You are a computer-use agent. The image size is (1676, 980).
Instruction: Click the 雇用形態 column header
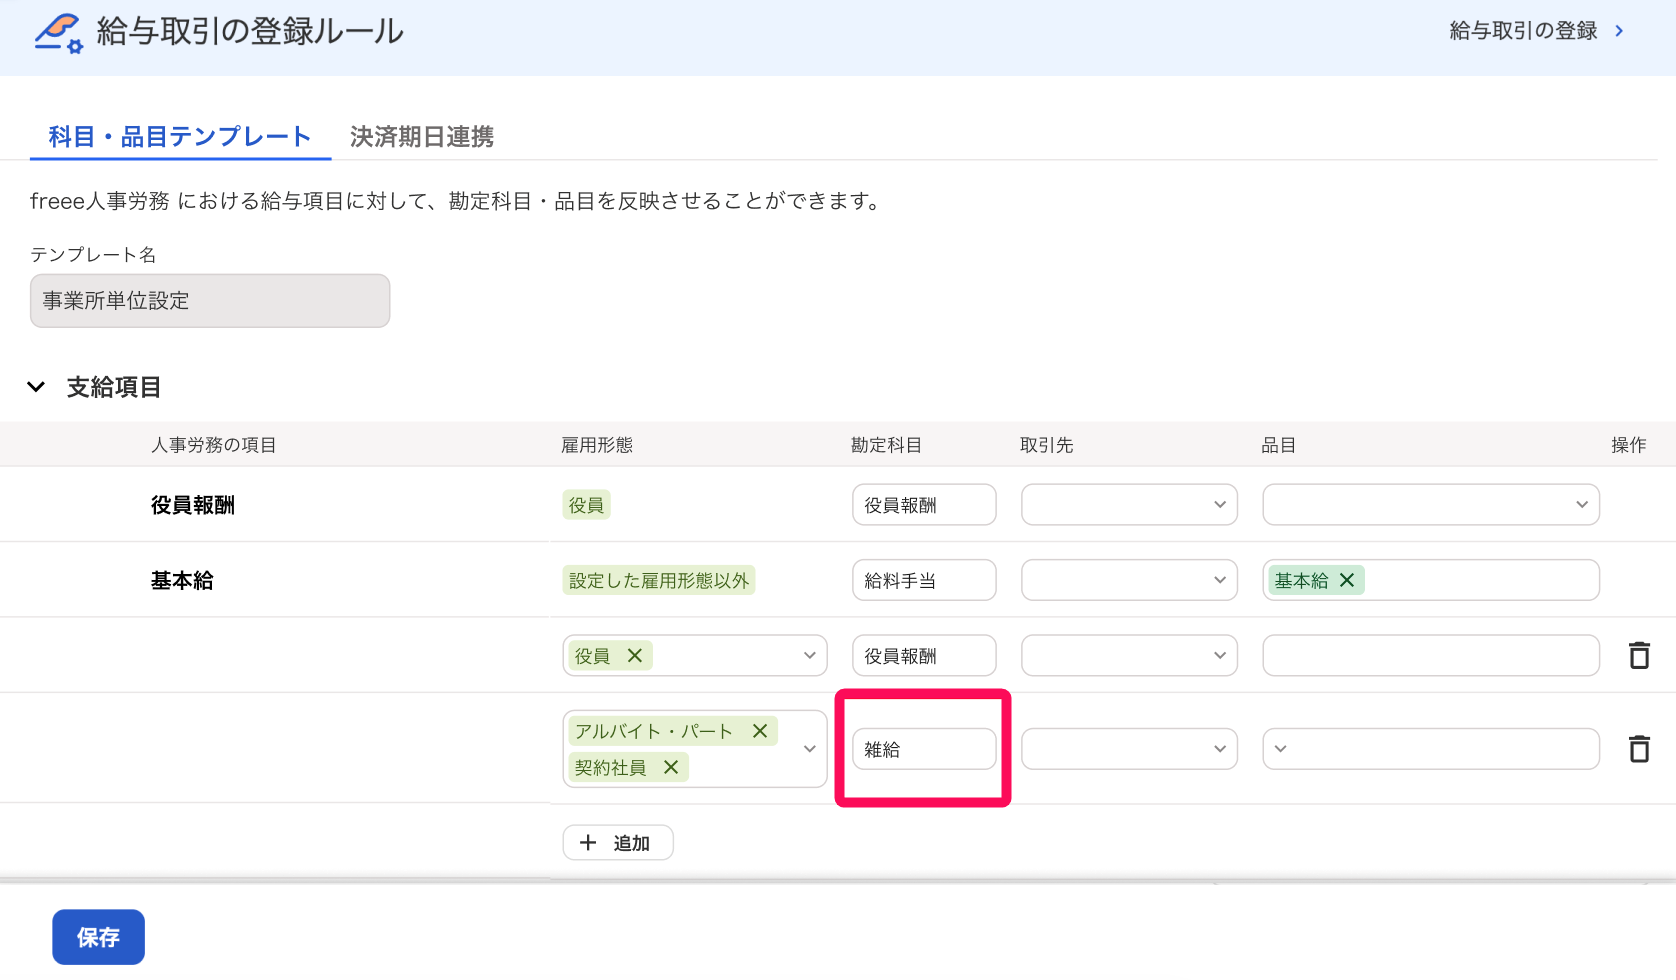597,445
